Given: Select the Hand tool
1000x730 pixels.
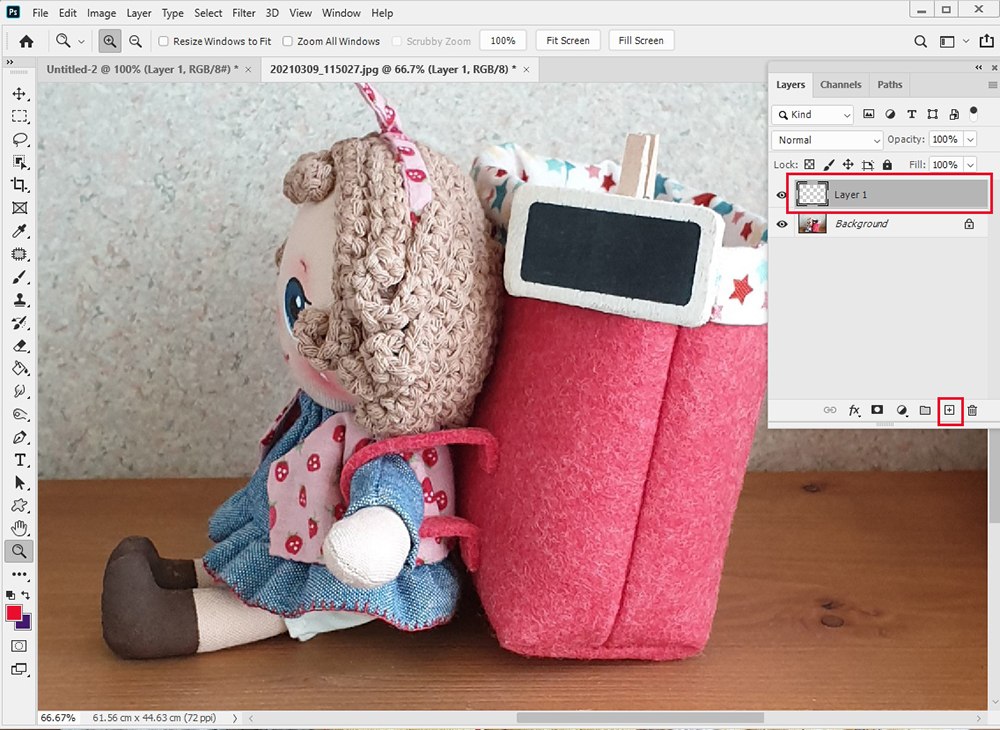Looking at the screenshot, I should [19, 529].
